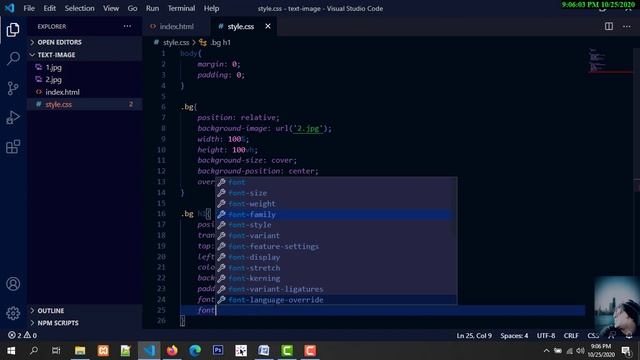Choose font-style from the suggestions
Image resolution: width=640 pixels, height=360 pixels.
pyautogui.click(x=336, y=225)
